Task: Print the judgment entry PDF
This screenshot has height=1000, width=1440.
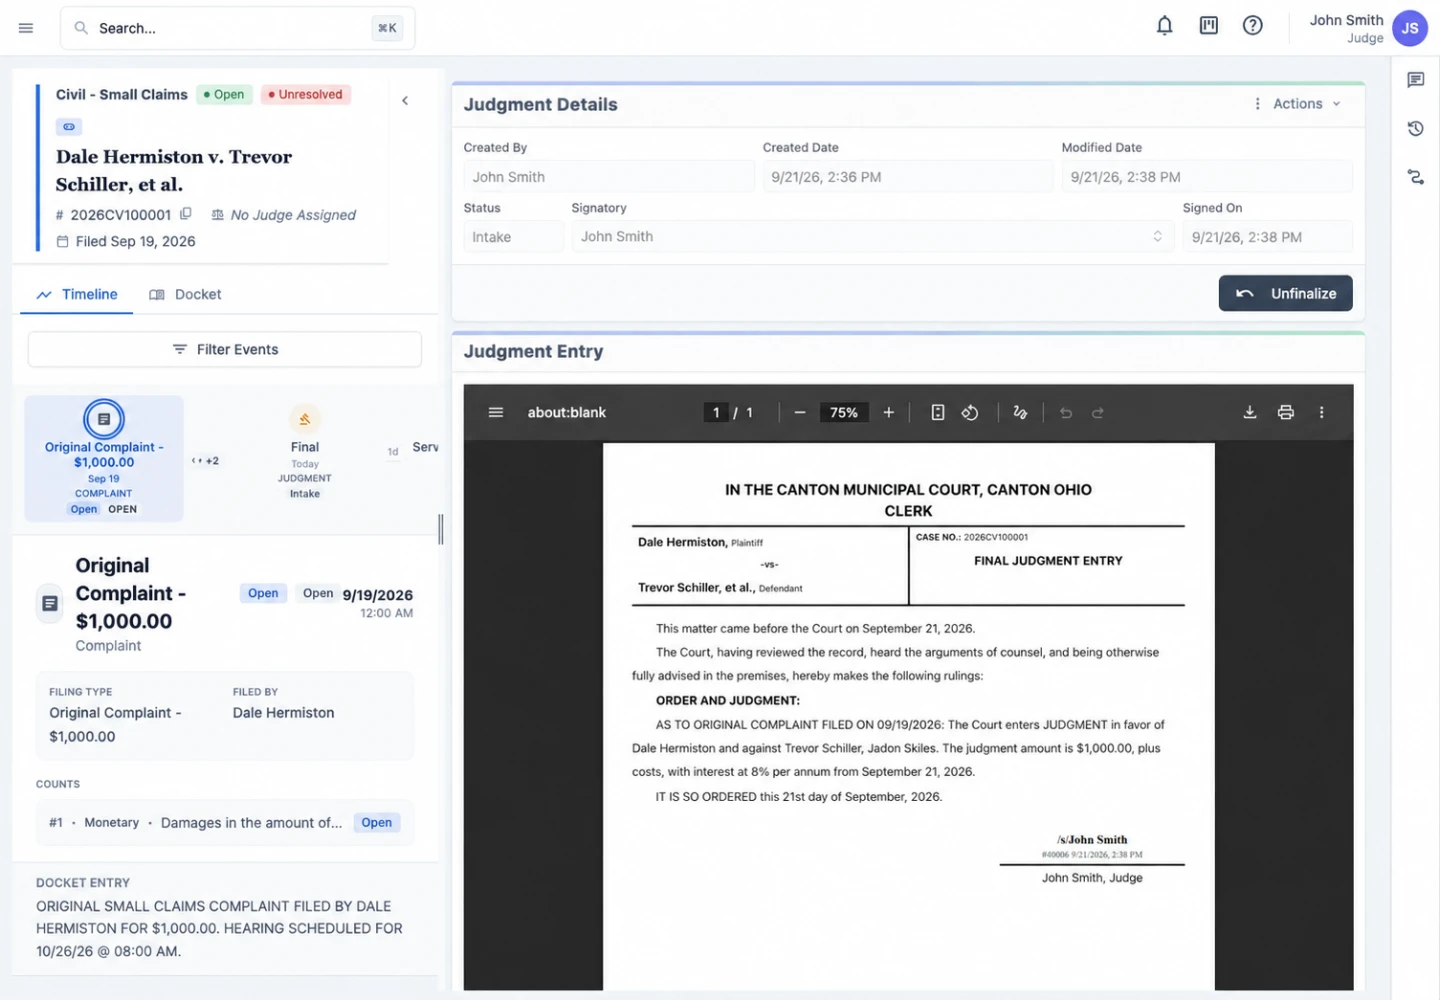Action: click(1285, 412)
